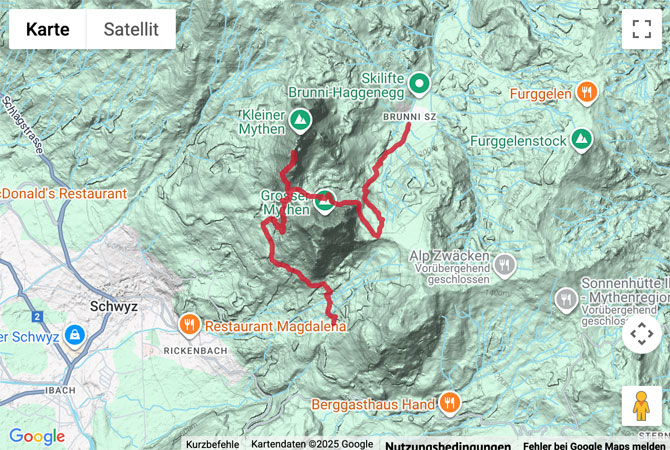Open the Furggelen restaurant pin
Viewport: 670px width, 450px height.
tap(587, 93)
